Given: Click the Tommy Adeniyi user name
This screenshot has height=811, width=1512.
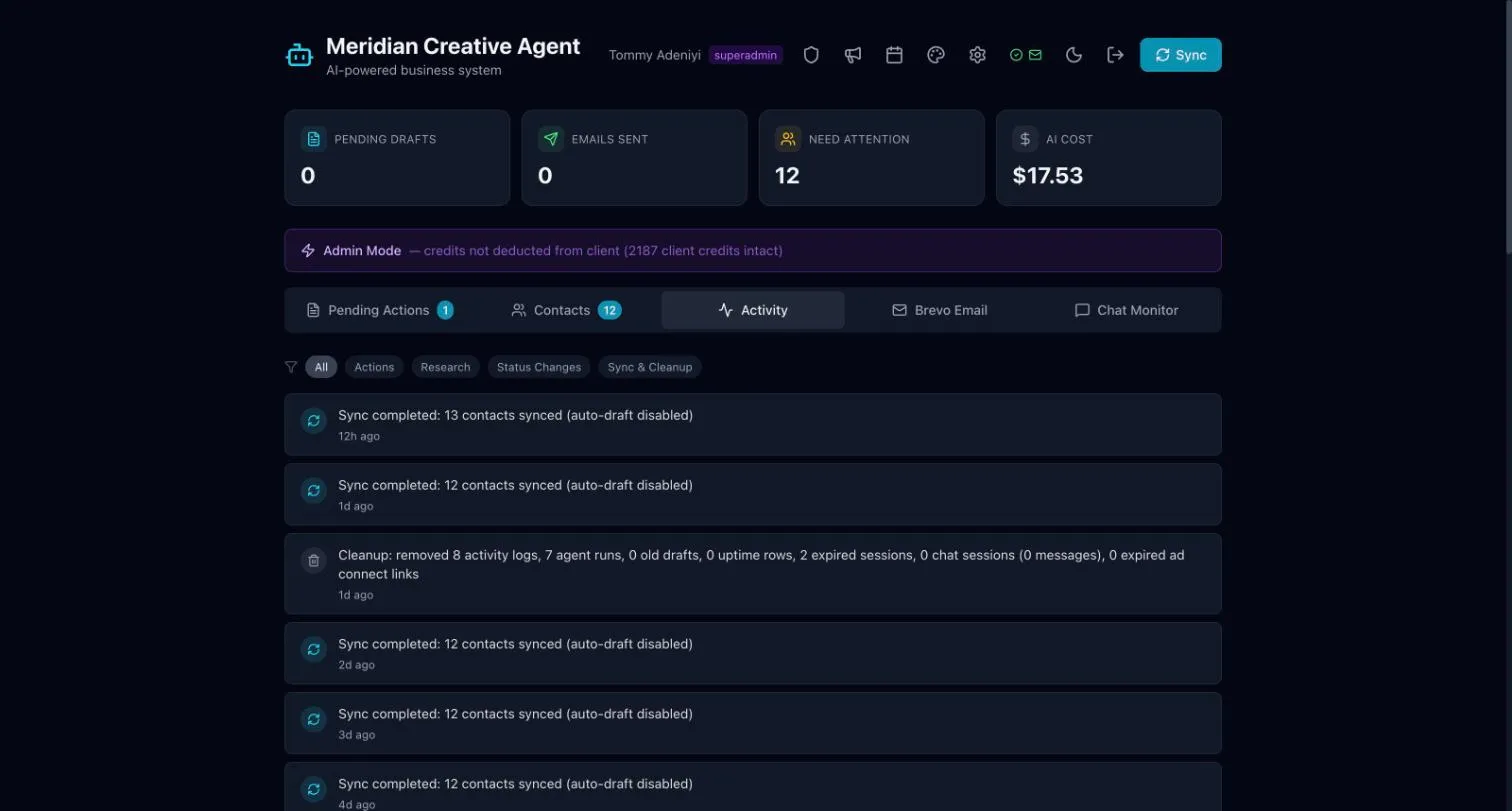Looking at the screenshot, I should click(655, 55).
